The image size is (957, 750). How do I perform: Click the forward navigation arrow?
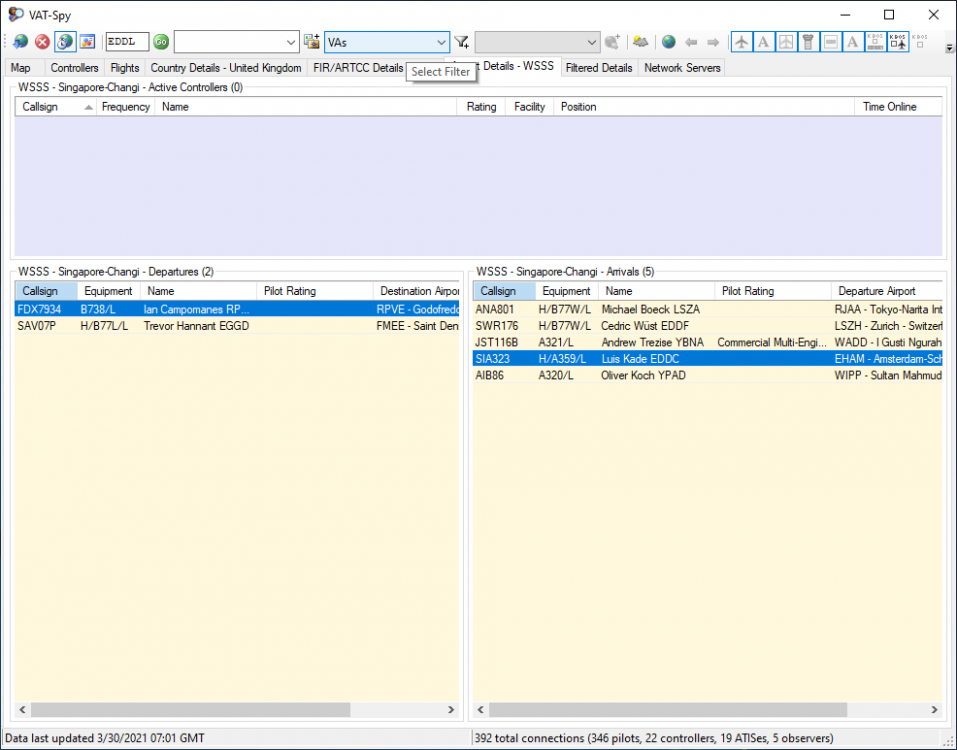713,42
